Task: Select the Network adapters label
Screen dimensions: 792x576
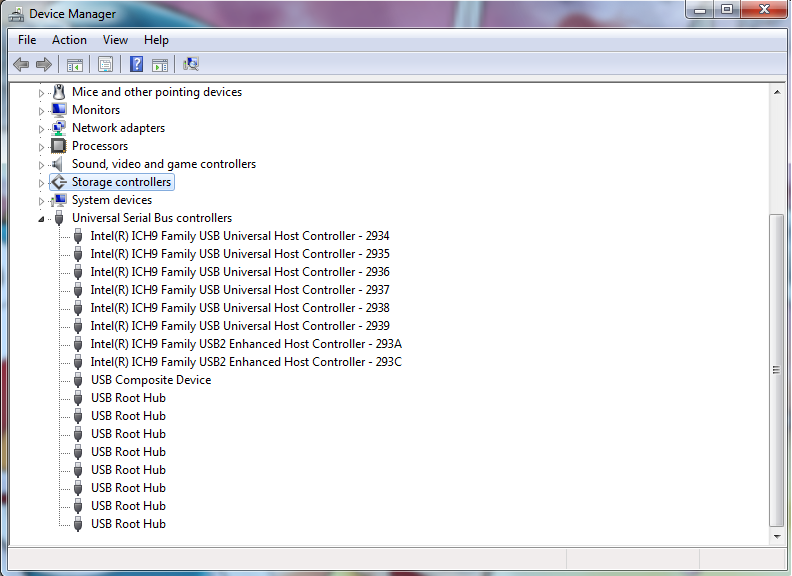Action: tap(118, 128)
